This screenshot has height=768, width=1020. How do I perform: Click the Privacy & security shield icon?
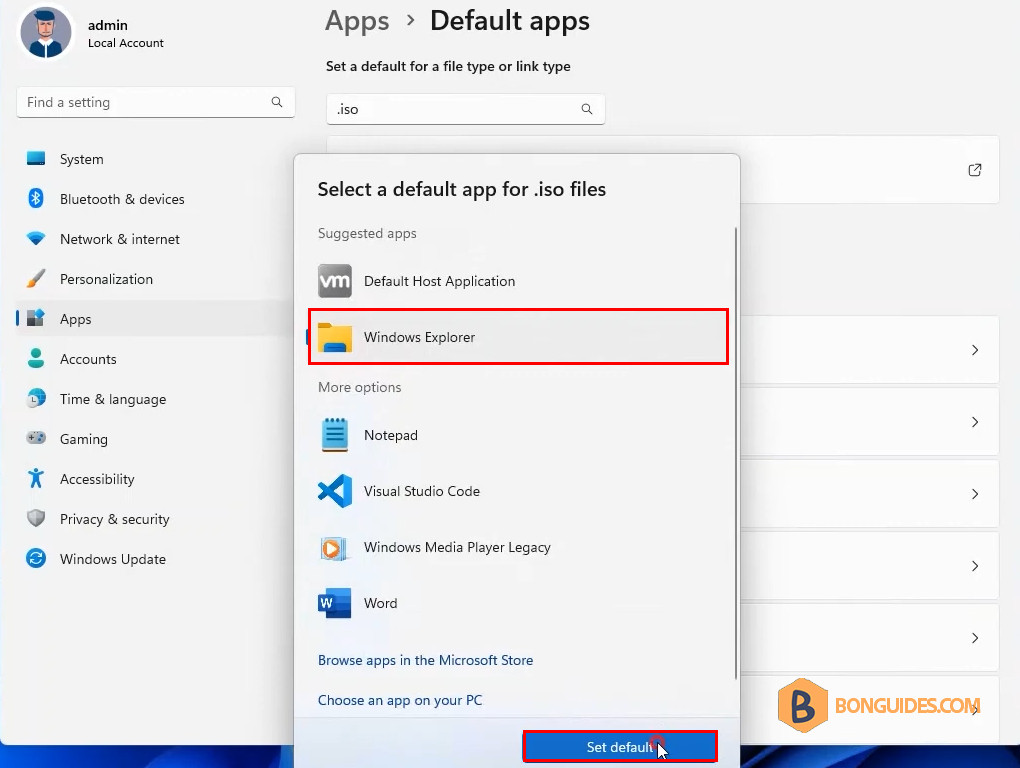36,518
